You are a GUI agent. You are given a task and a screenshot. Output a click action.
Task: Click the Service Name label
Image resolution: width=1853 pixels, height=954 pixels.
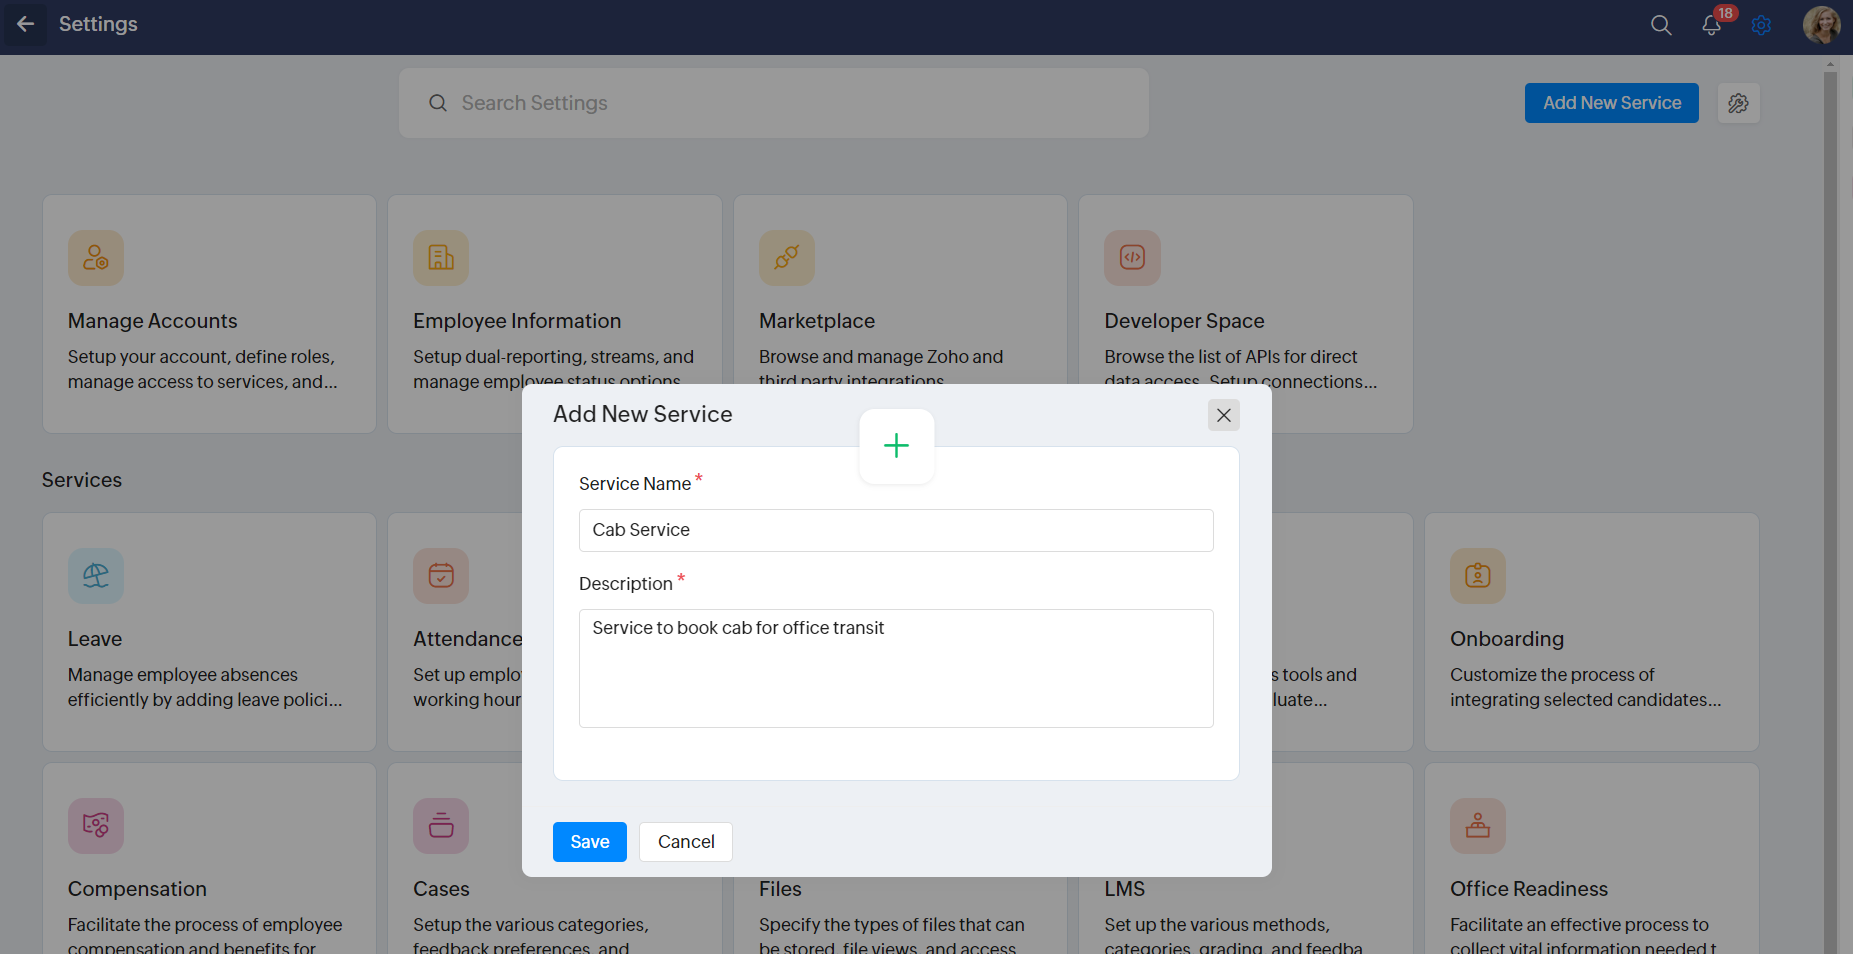[x=635, y=484]
